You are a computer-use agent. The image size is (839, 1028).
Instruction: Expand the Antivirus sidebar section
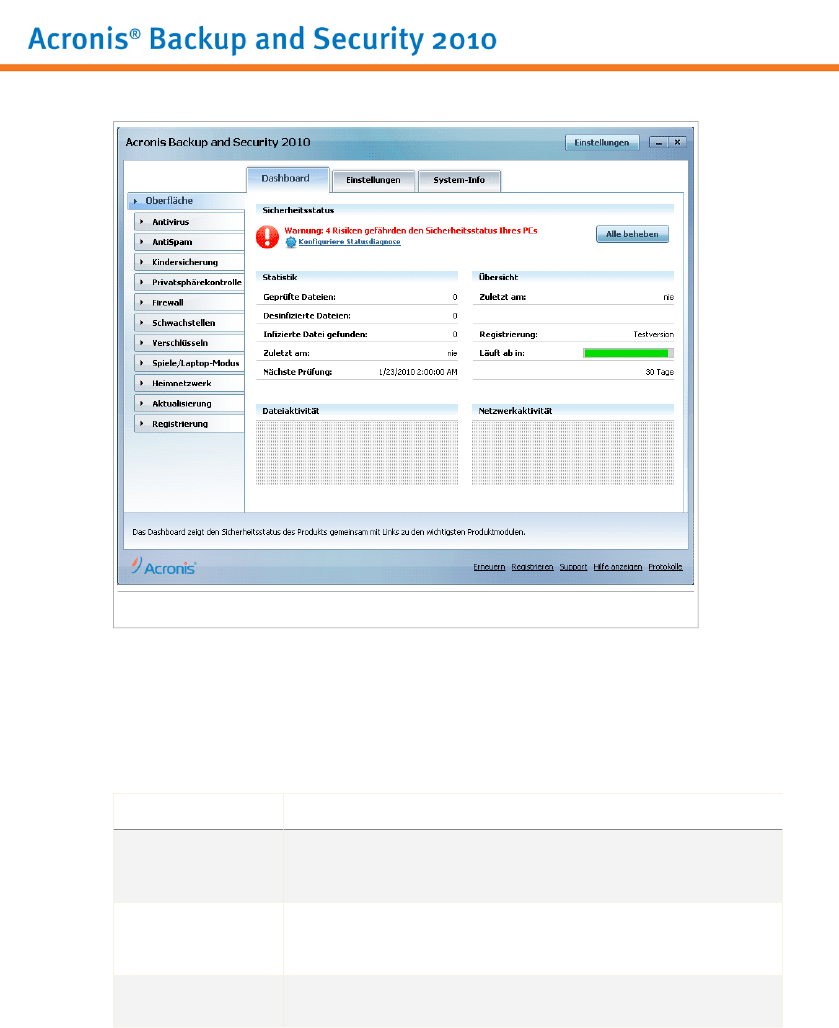coord(189,222)
